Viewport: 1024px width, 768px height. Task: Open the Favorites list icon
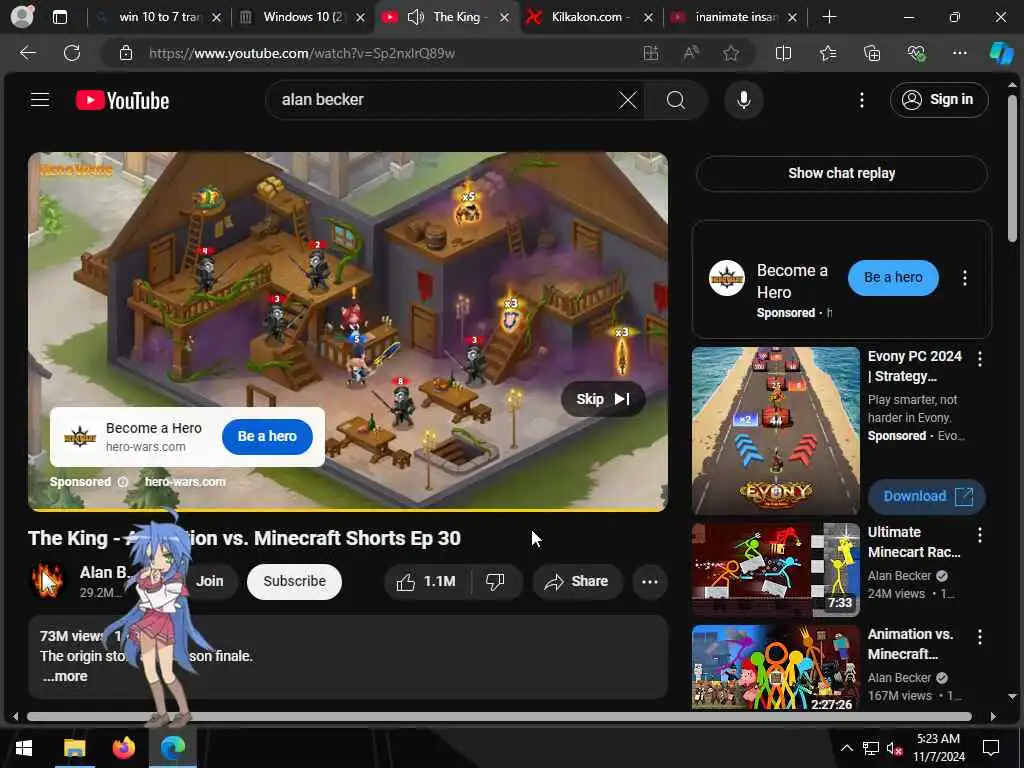828,54
